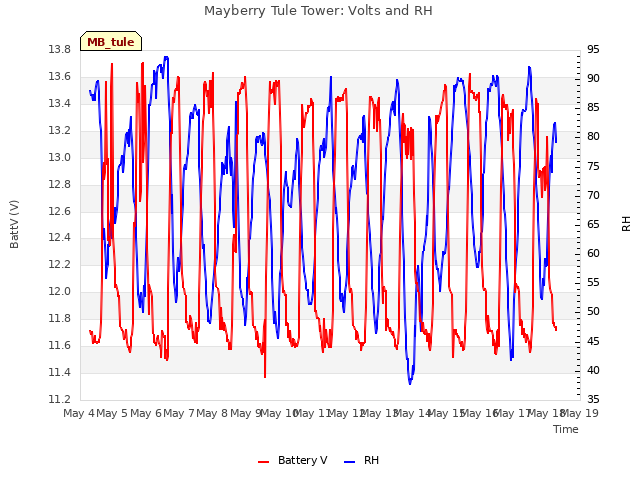Select the 'Battery V' legend label
This screenshot has width=640, height=480.
pos(302,460)
